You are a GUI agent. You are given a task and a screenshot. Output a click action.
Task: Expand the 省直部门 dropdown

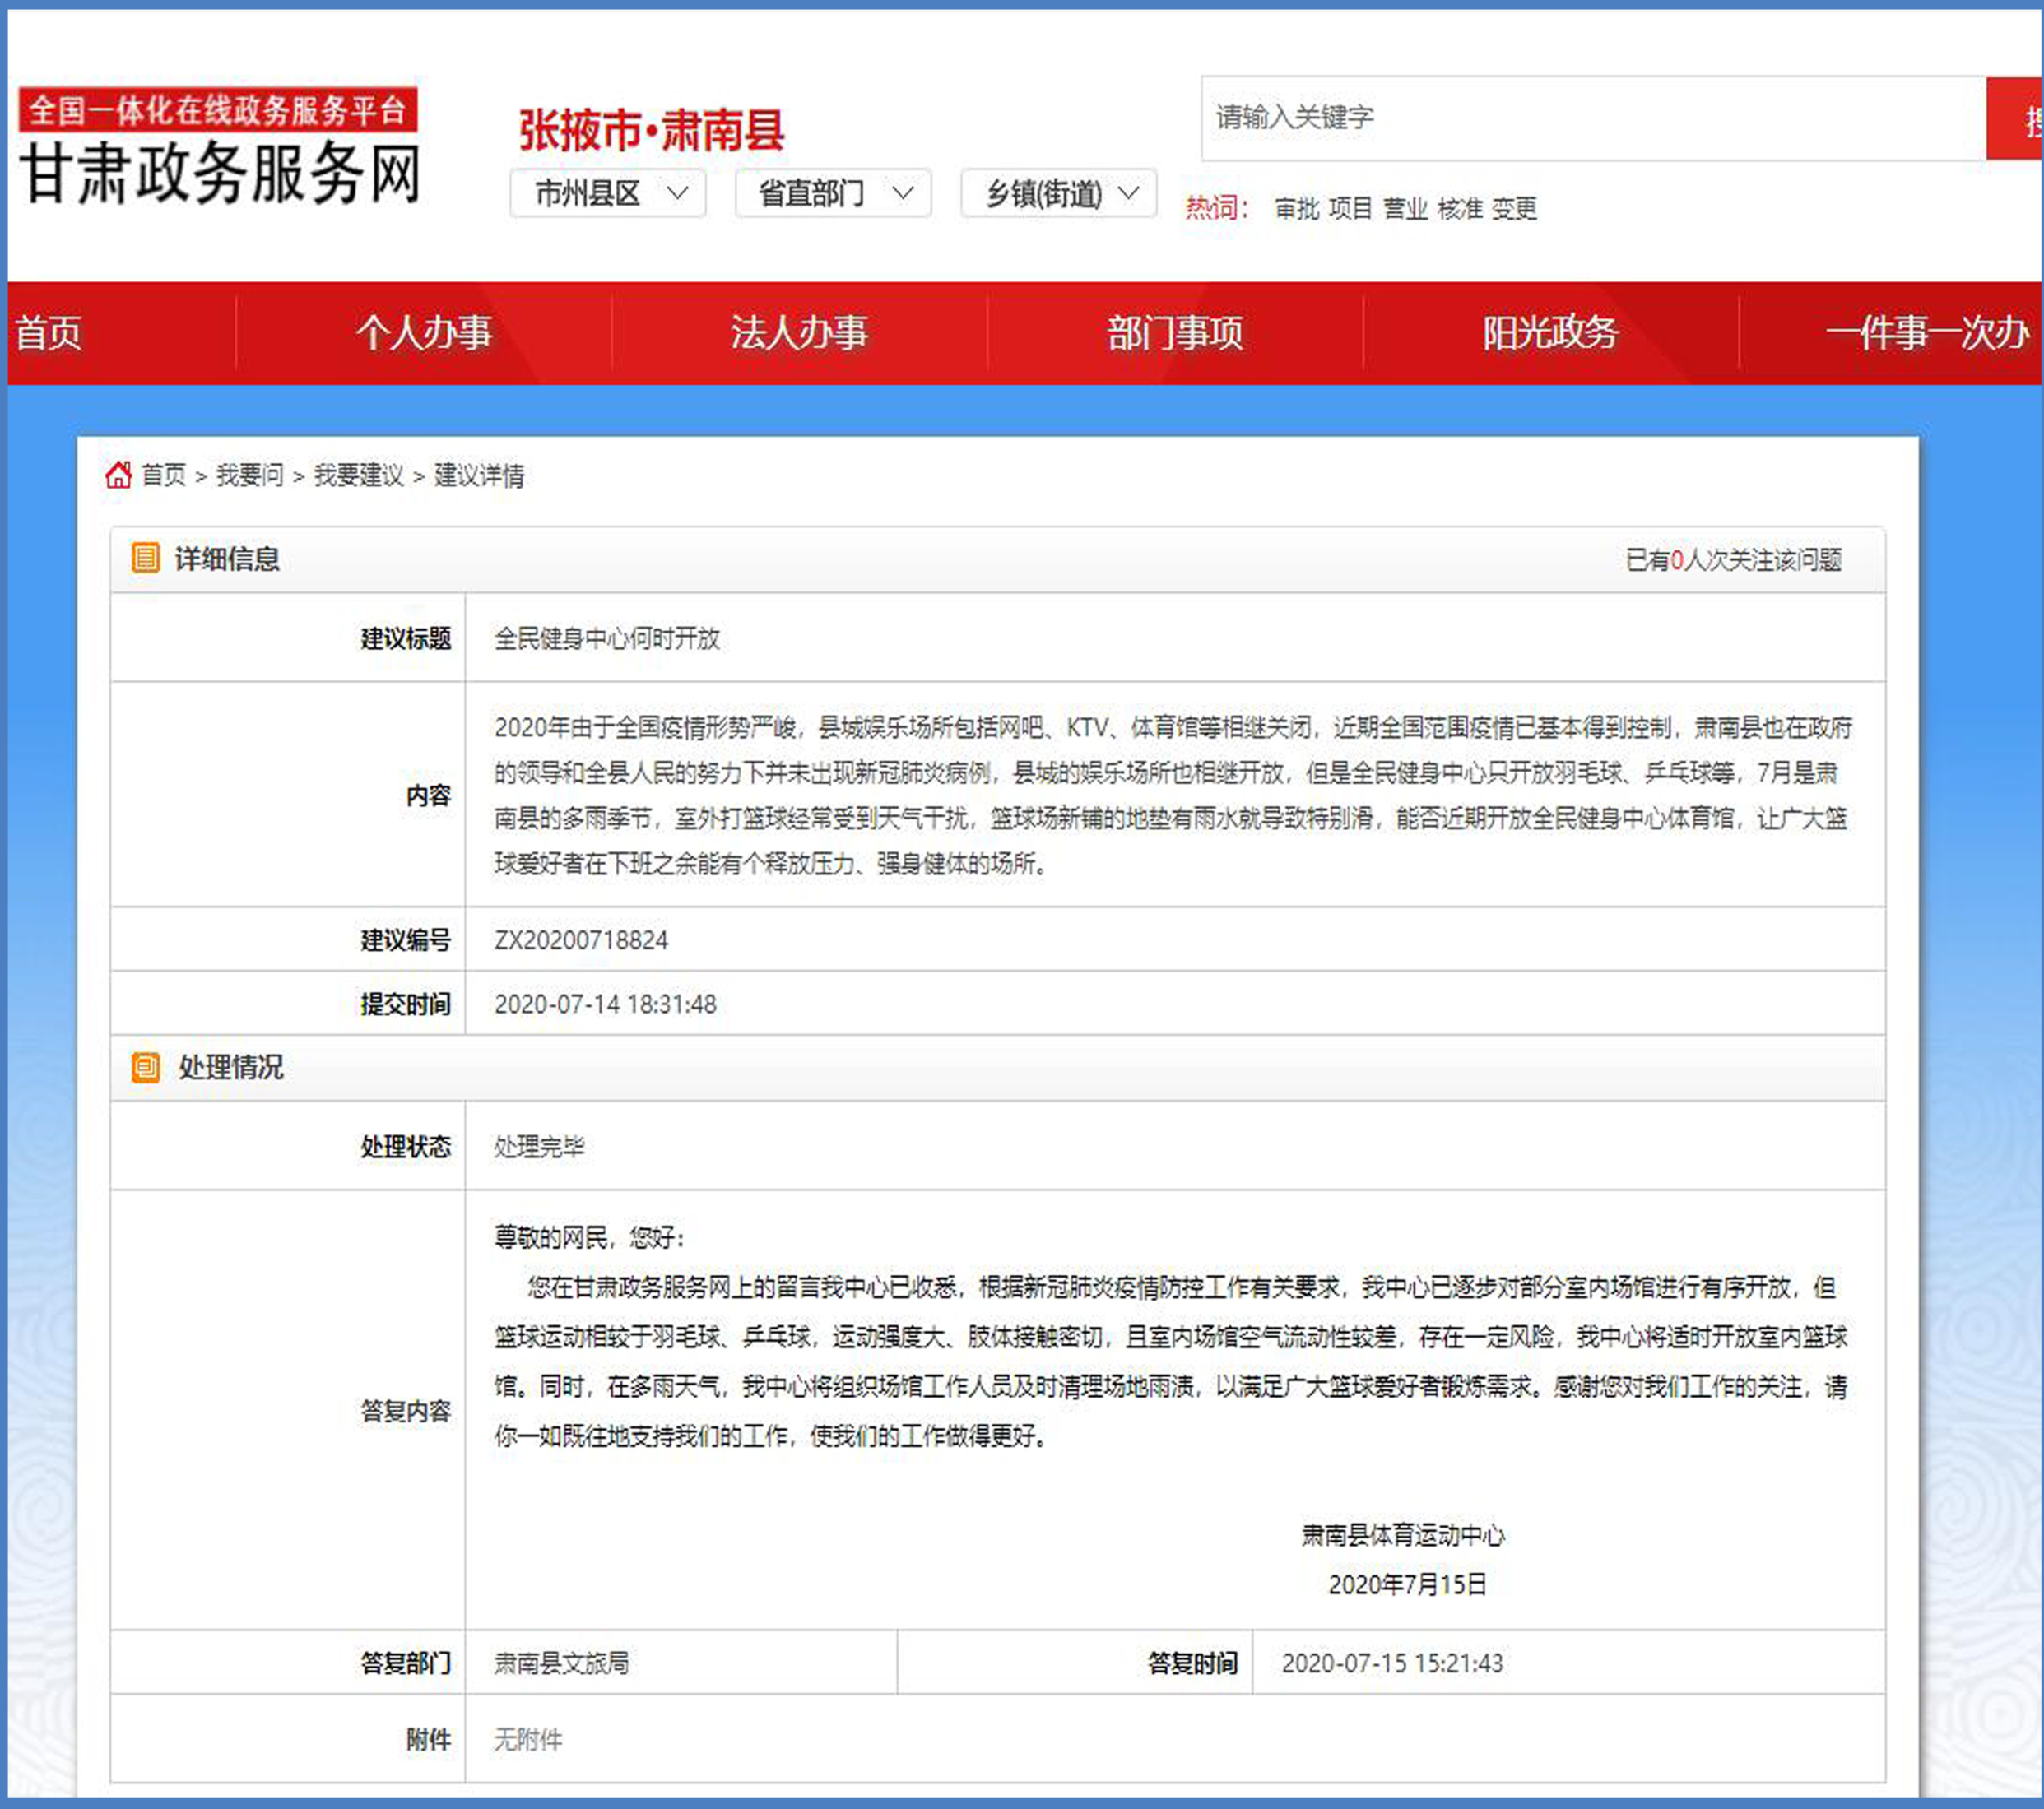point(833,193)
